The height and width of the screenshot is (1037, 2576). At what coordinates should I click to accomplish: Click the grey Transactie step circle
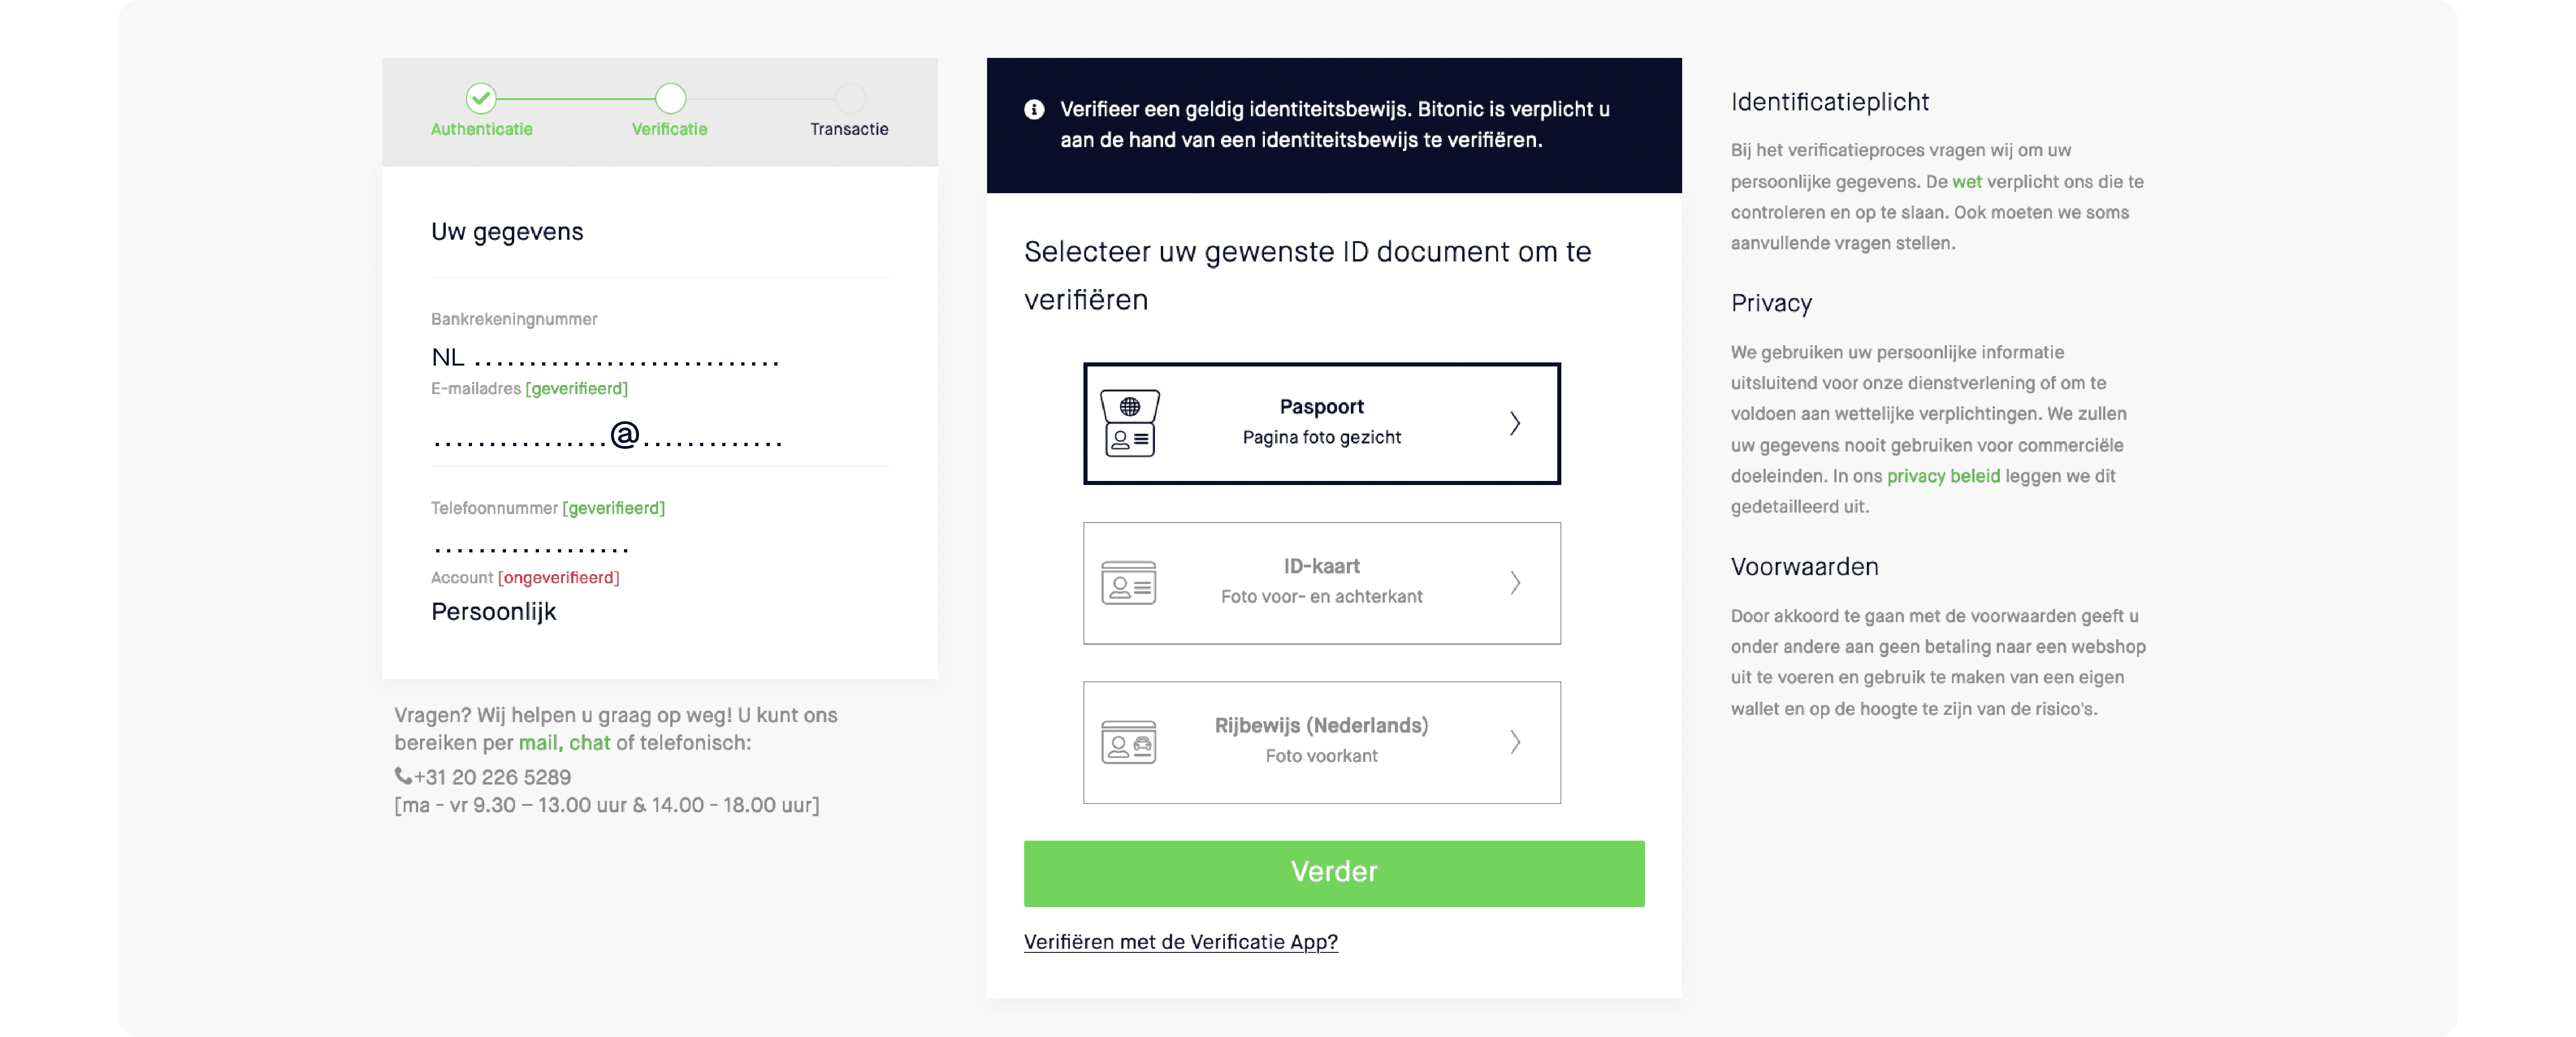tap(850, 98)
